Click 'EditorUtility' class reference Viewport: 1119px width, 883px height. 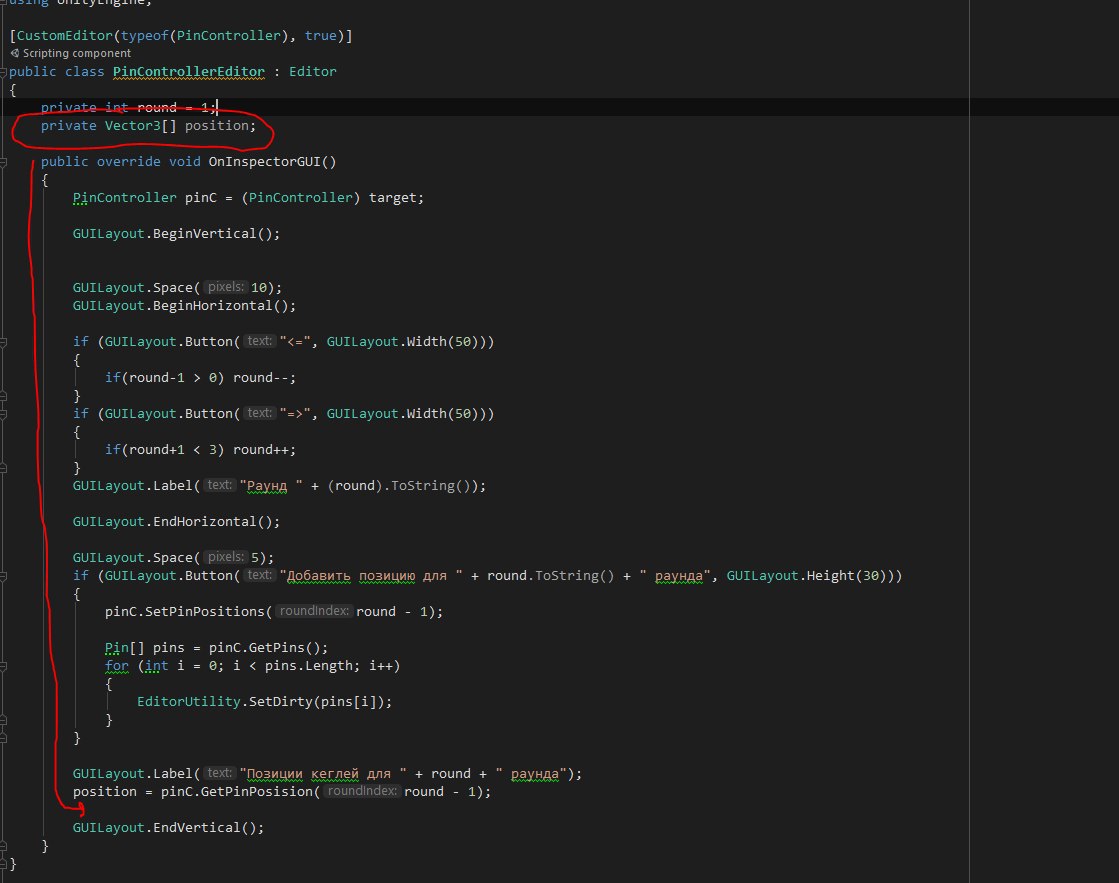pyautogui.click(x=188, y=702)
